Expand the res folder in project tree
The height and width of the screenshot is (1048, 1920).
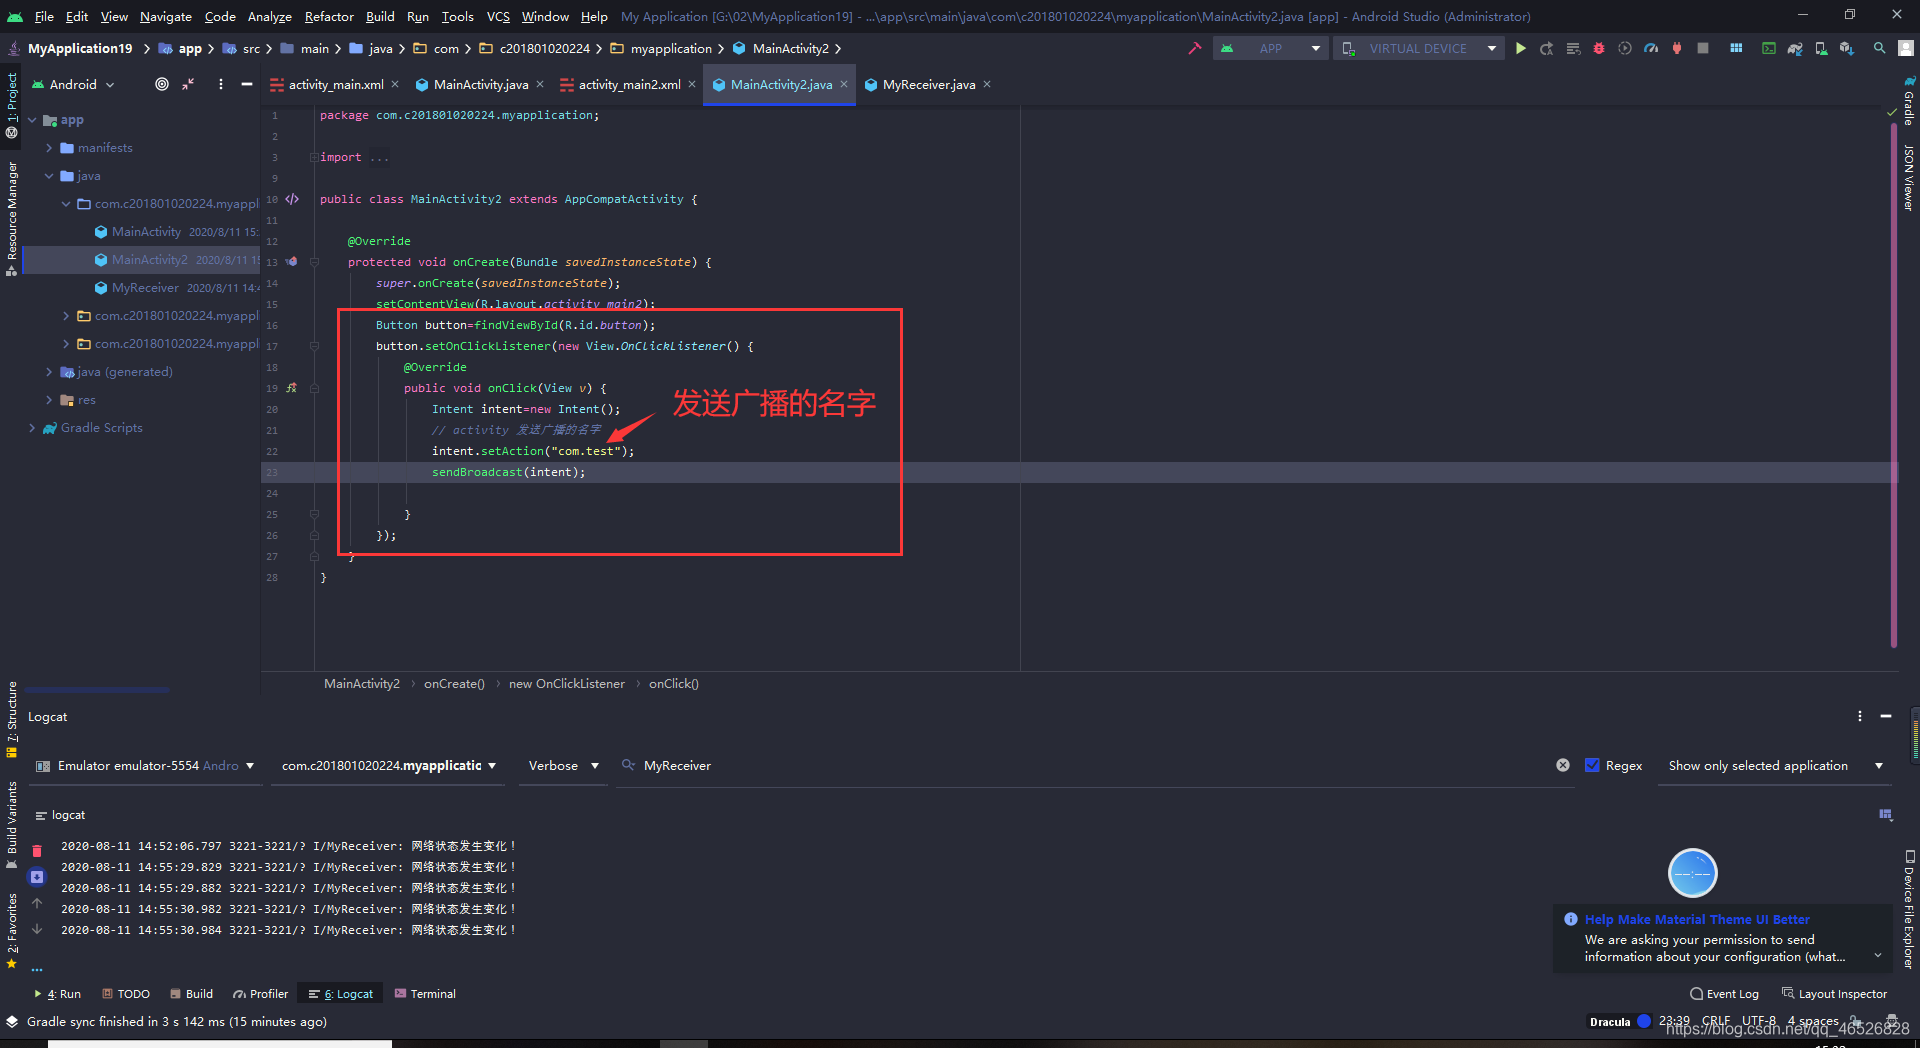pos(49,399)
